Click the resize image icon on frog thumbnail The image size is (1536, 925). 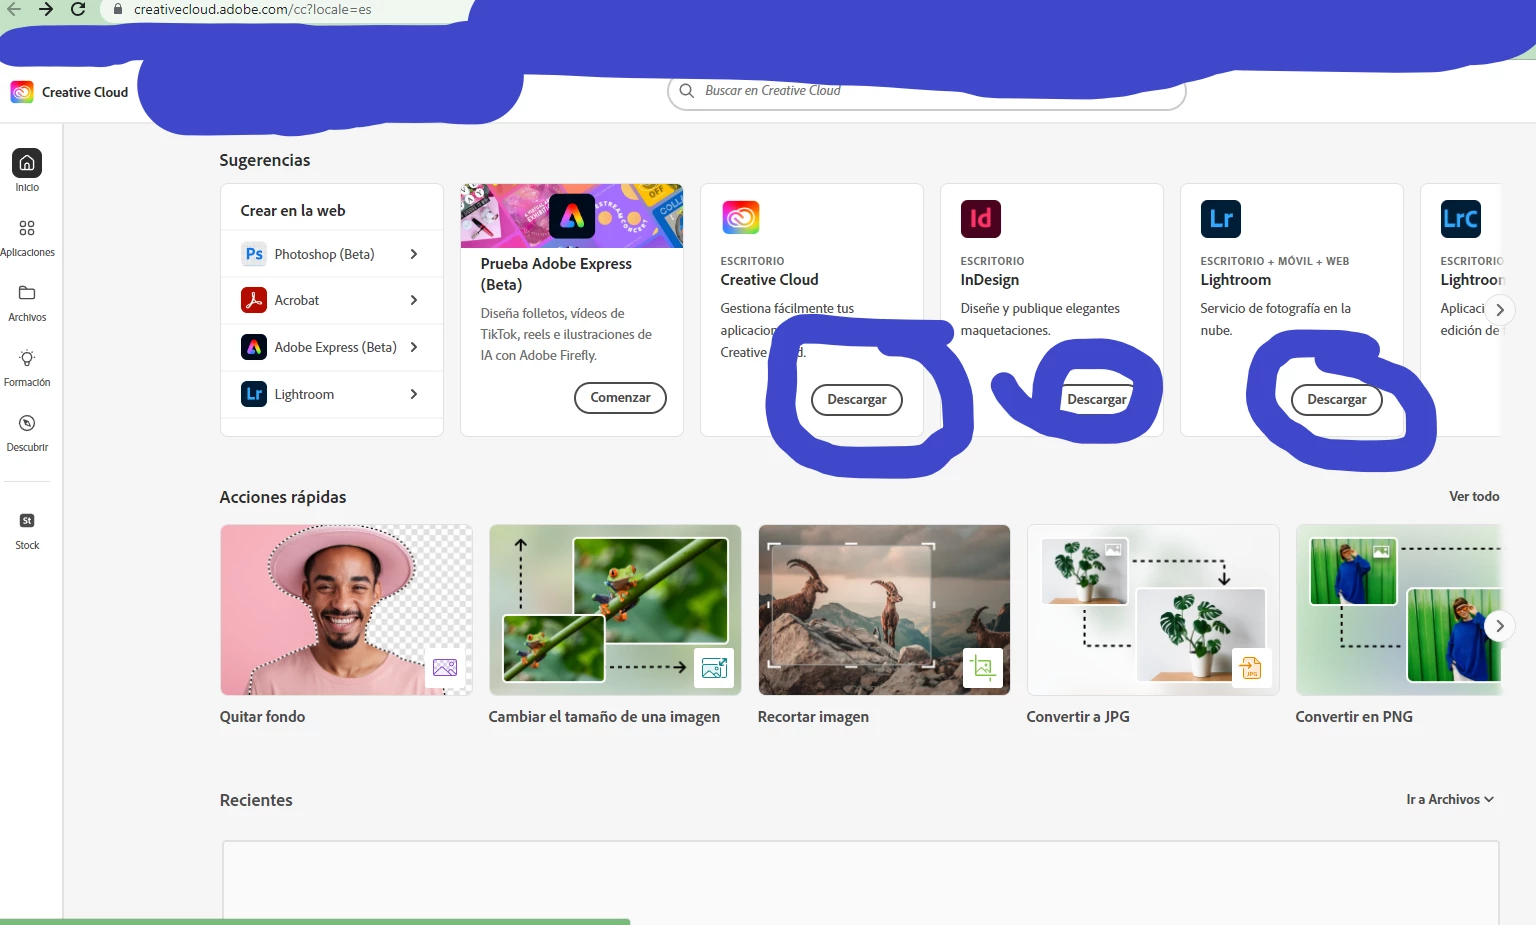(714, 667)
